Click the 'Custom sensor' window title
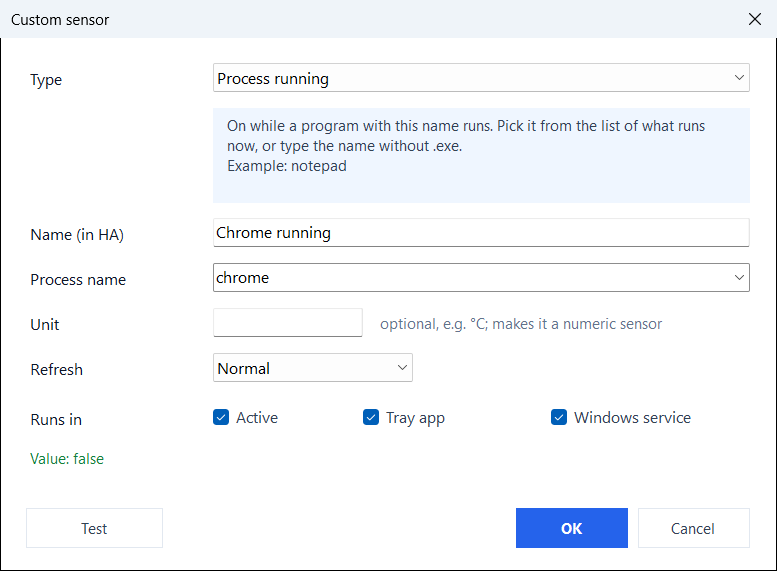The width and height of the screenshot is (777, 571). tap(60, 20)
